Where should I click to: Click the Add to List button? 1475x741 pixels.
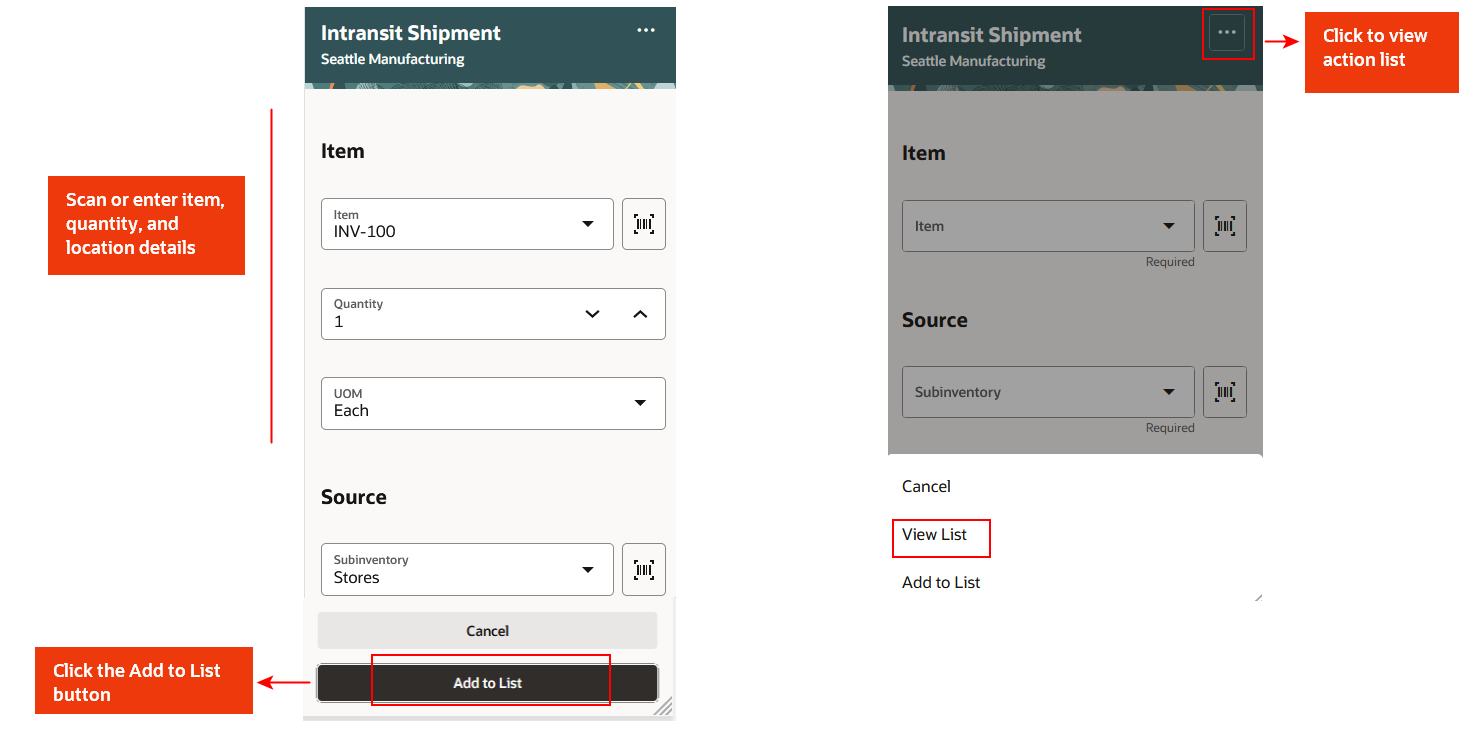pos(488,683)
